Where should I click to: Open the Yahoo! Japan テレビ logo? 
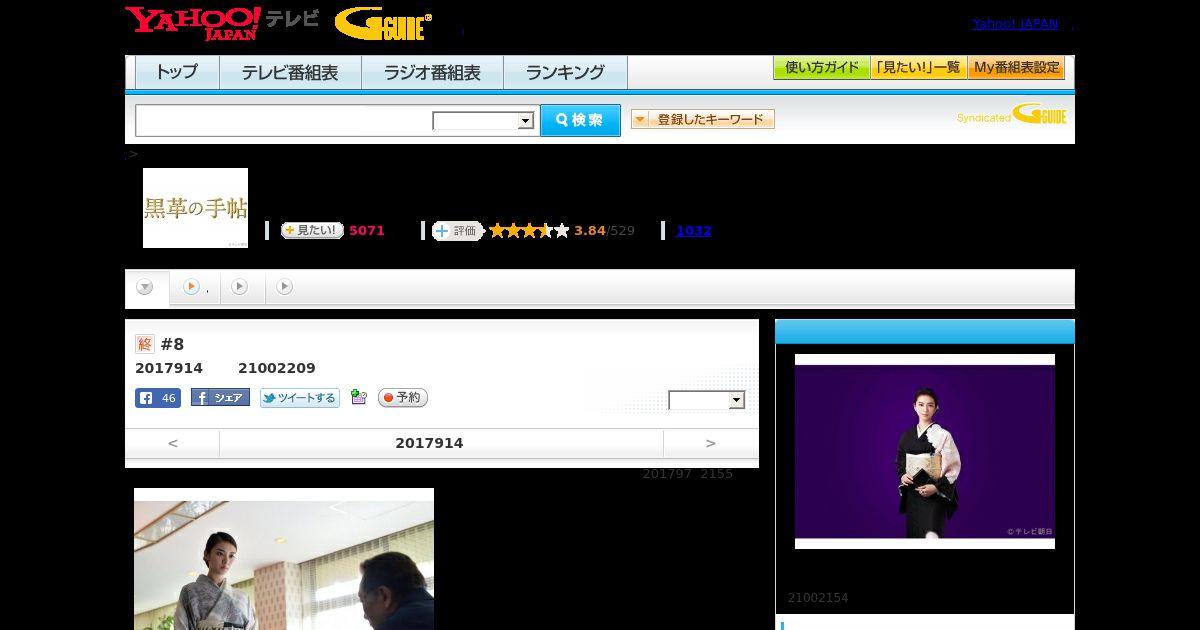coord(222,23)
